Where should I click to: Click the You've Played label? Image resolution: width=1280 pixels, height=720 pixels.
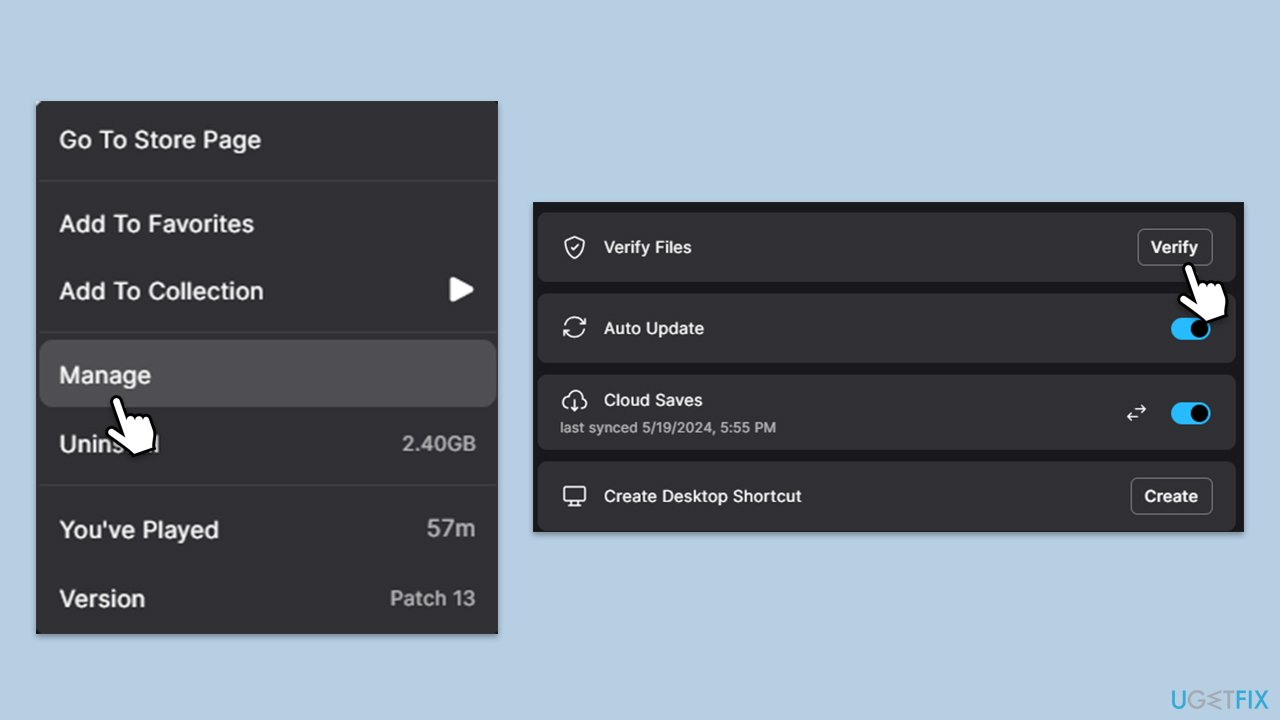click(139, 530)
